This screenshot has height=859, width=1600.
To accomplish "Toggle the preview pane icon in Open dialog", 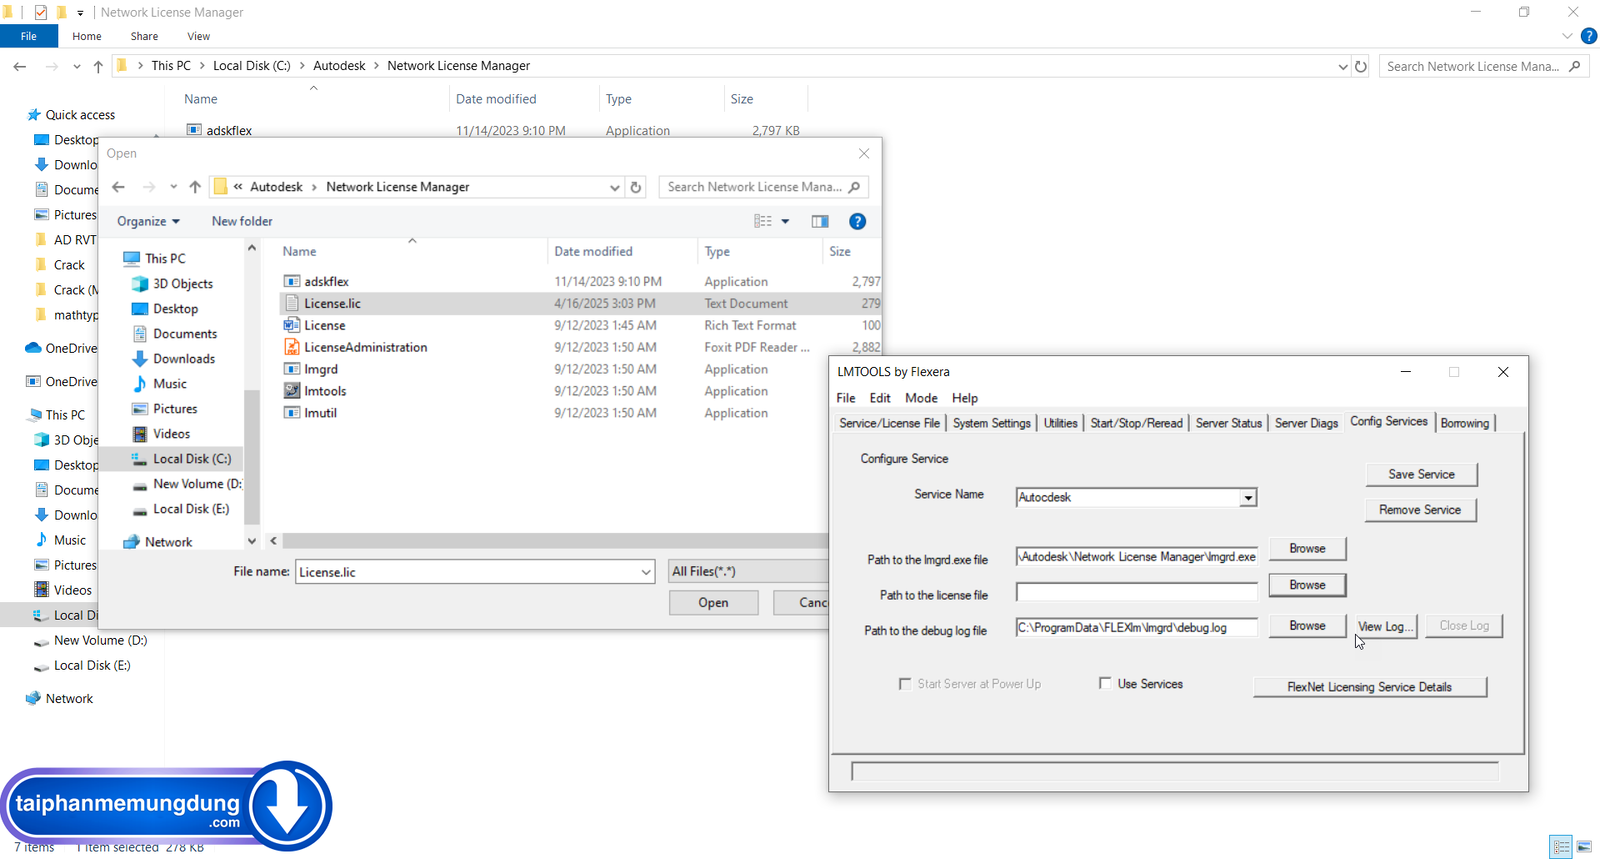I will point(820,221).
